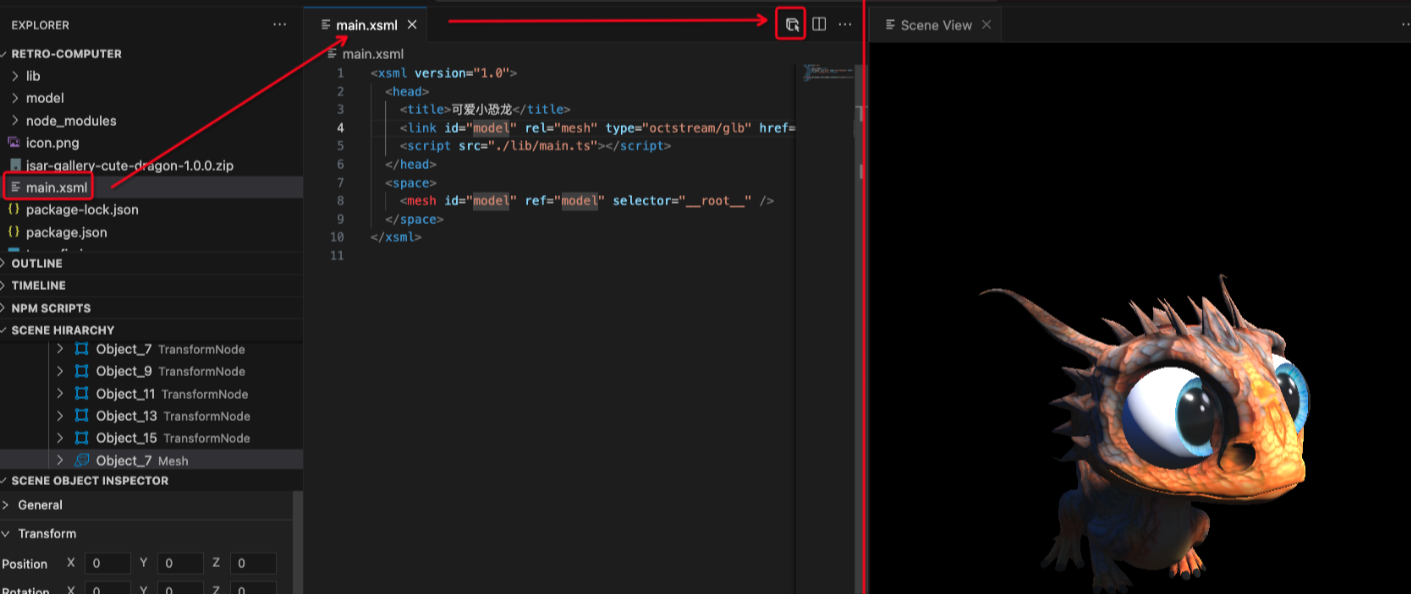
Task: Click the Object_7 Mesh node icon
Action: (82, 460)
